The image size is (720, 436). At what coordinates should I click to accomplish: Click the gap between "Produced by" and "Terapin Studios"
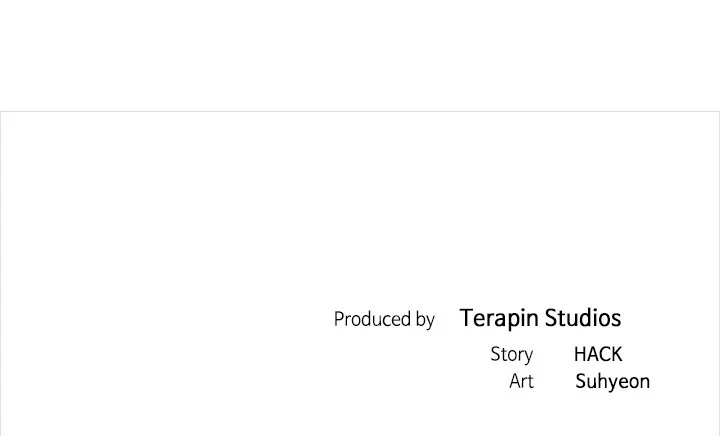(x=447, y=320)
